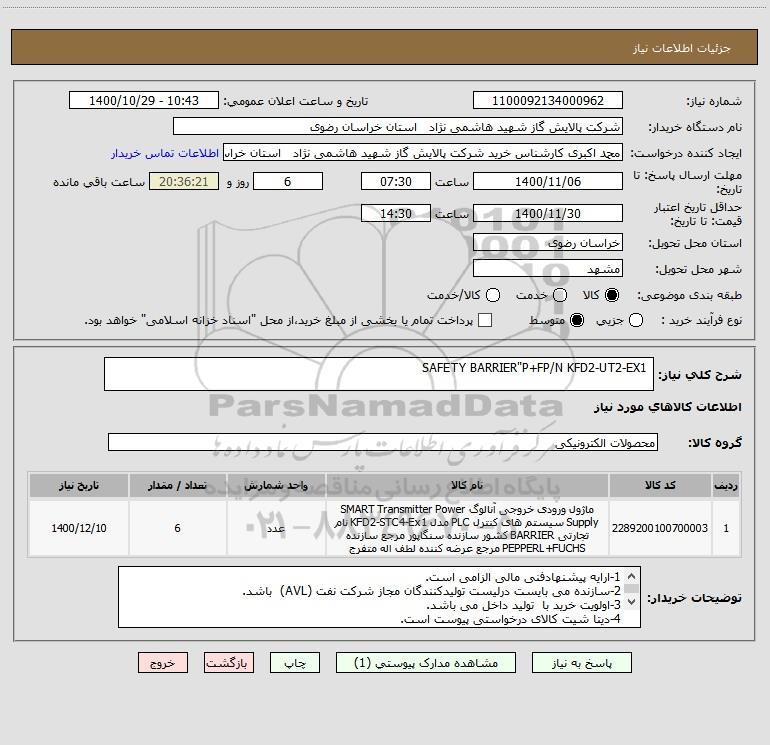
Task: Select the کالا radio button
Action: coord(612,295)
